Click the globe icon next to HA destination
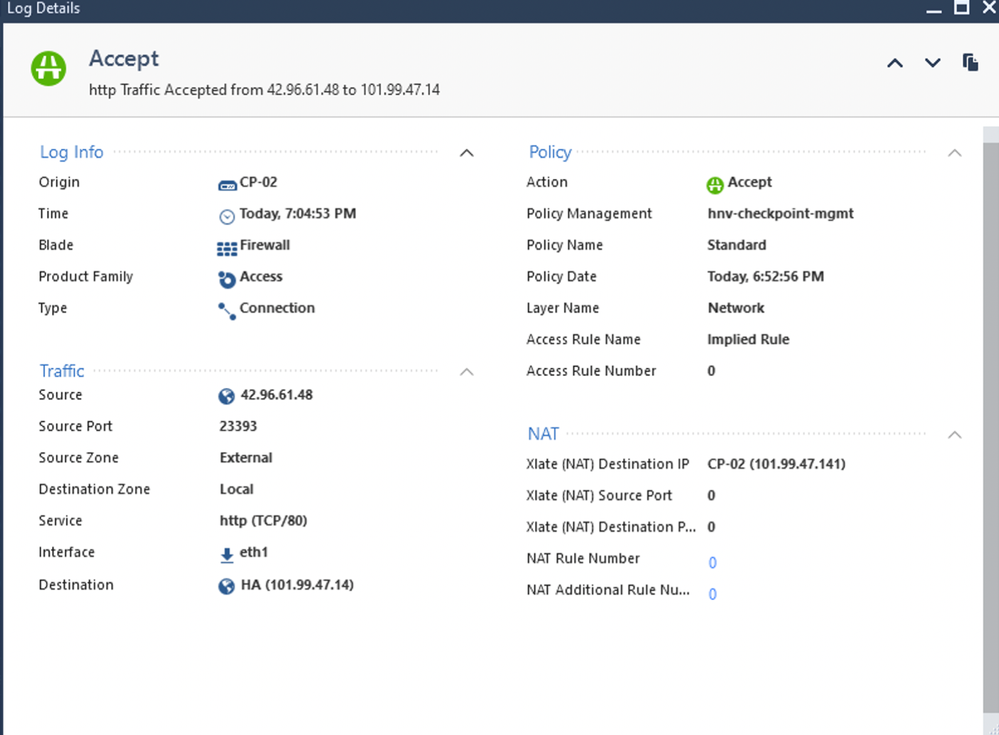Image resolution: width=999 pixels, height=735 pixels. (x=226, y=586)
